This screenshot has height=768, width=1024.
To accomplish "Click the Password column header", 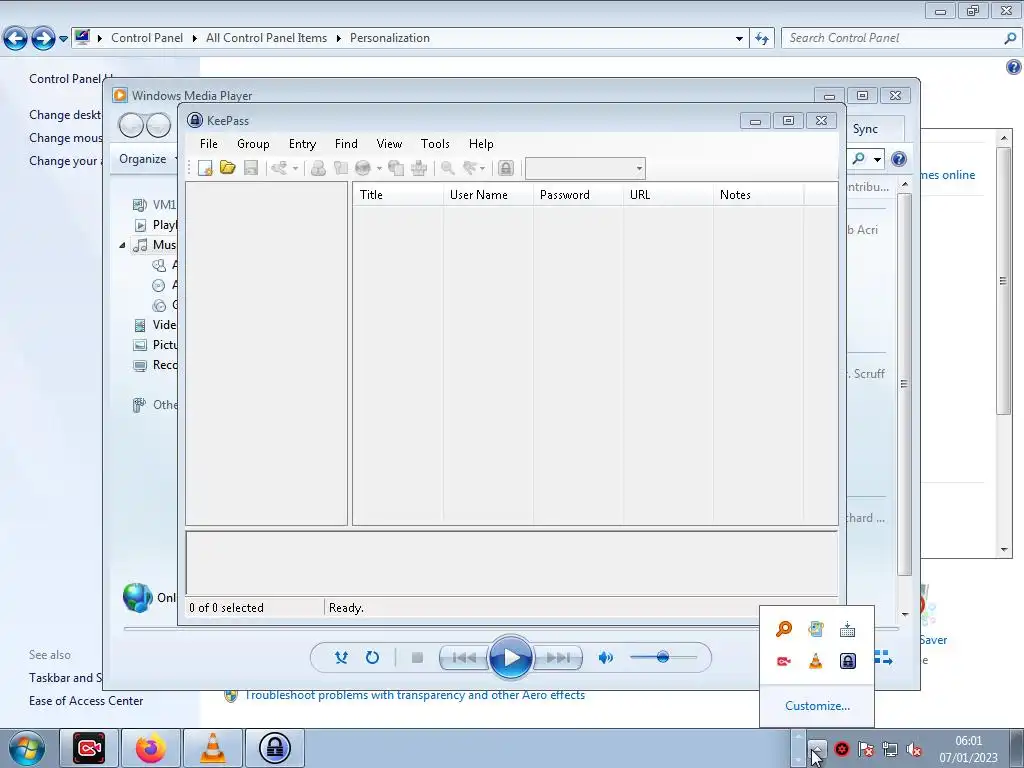I will click(578, 195).
